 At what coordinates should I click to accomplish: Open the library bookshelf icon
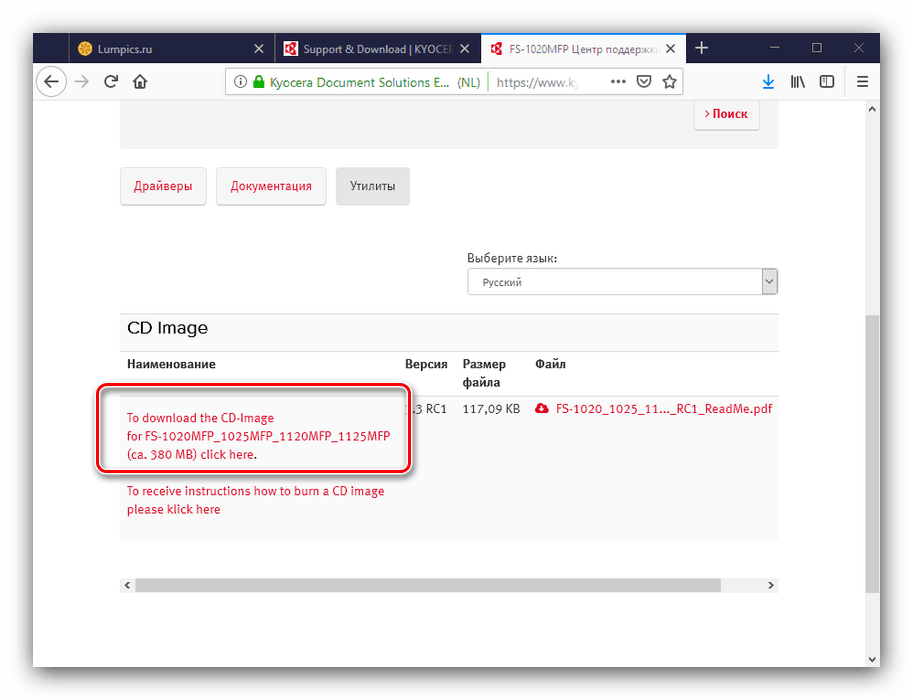[798, 82]
